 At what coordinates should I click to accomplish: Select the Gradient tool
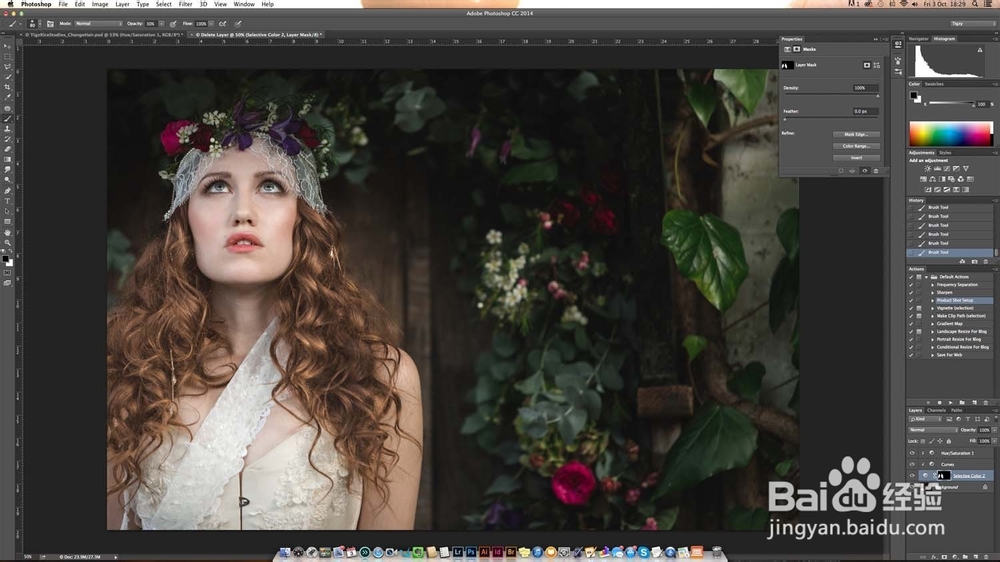(x=8, y=159)
